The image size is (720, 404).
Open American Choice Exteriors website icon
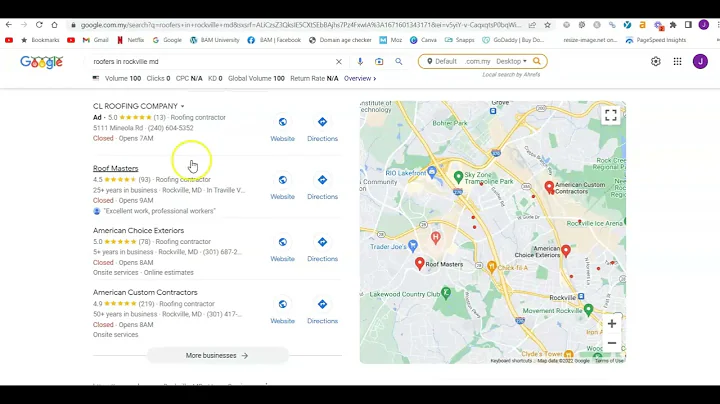point(282,242)
